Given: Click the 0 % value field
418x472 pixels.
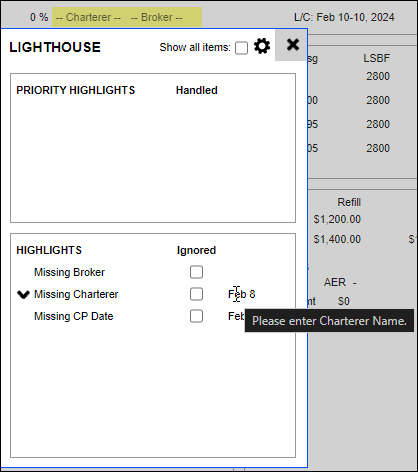Looking at the screenshot, I should tap(39, 17).
